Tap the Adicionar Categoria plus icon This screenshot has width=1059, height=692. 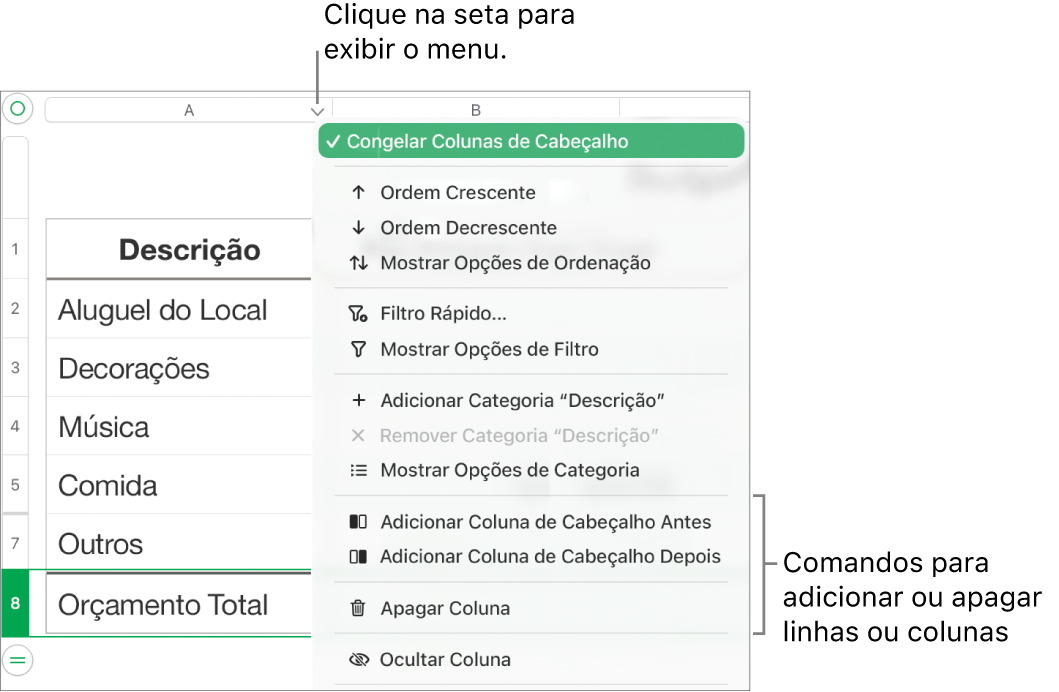[358, 400]
